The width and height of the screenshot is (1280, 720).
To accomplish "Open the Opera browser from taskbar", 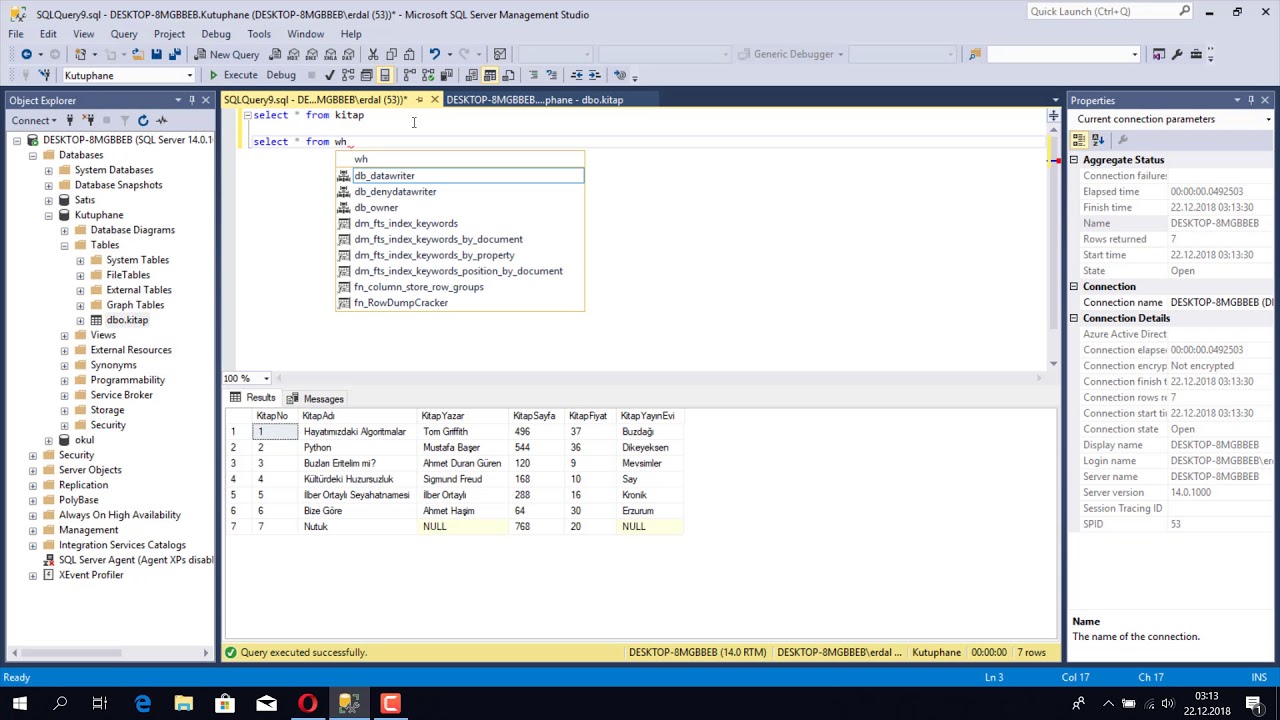I will click(307, 704).
